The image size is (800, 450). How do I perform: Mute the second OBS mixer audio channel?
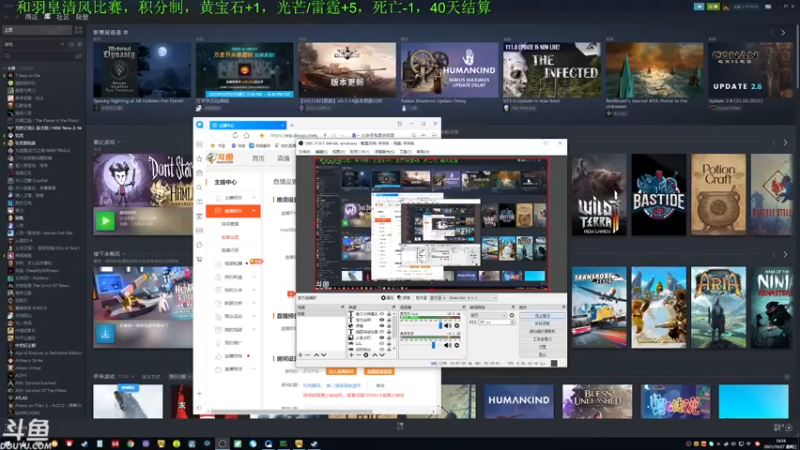[446, 345]
